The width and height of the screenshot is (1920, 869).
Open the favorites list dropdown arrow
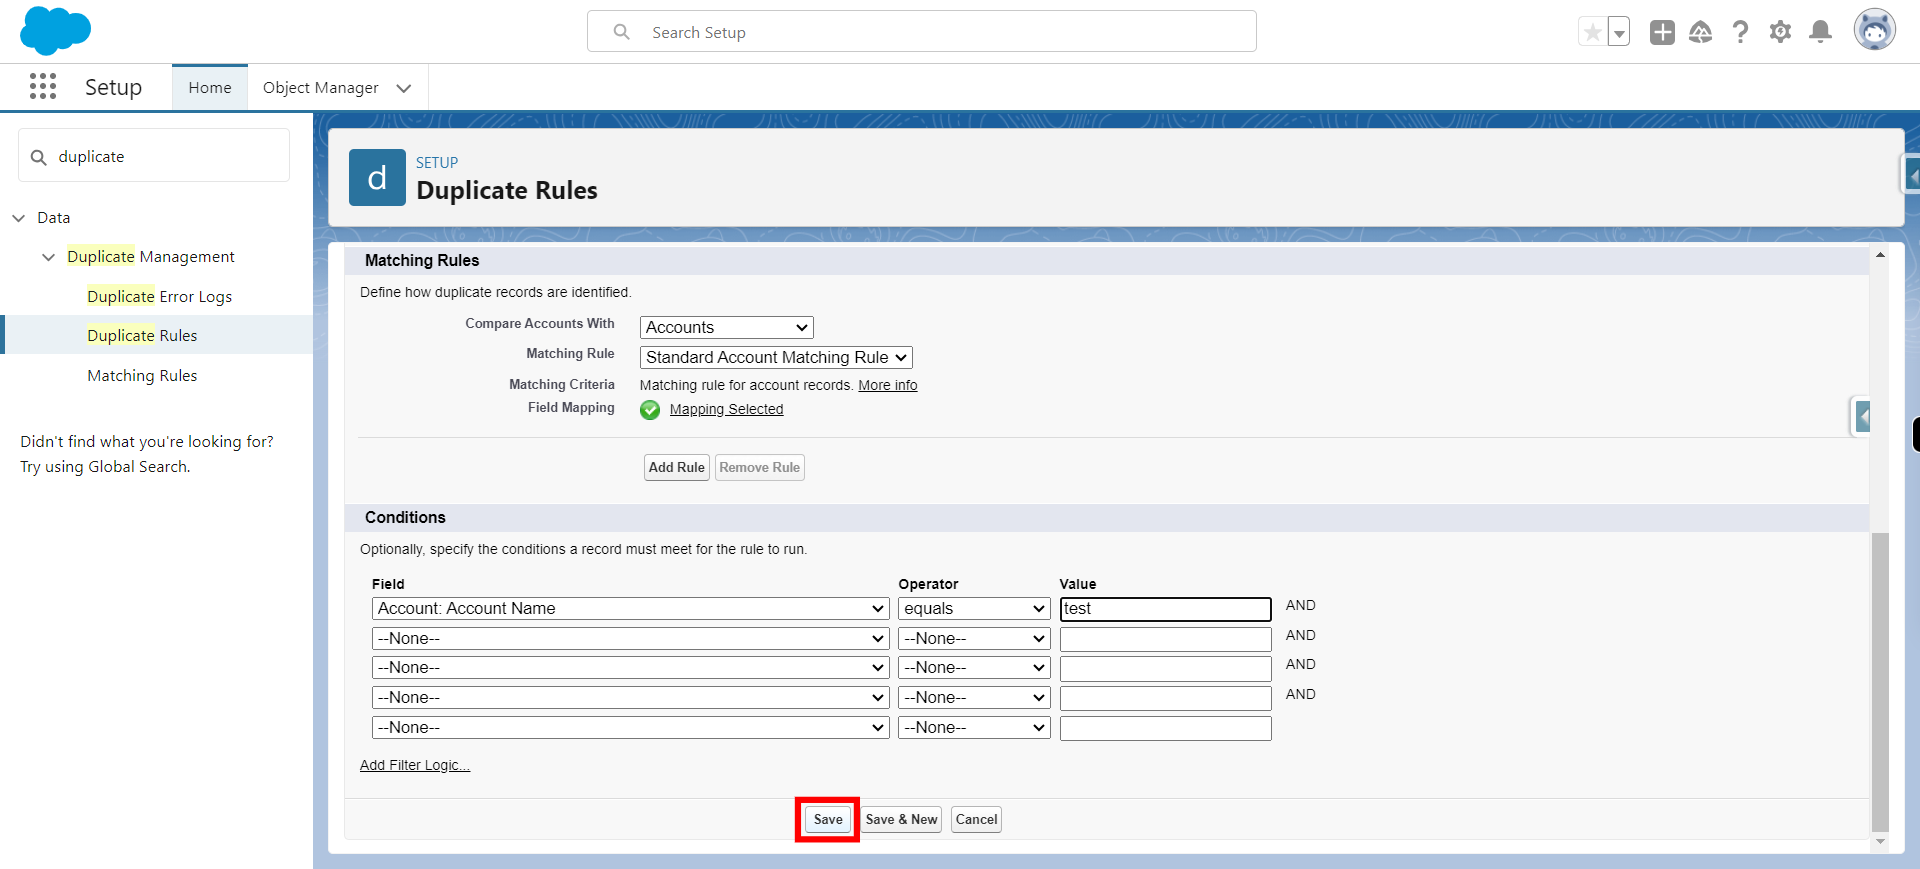click(1618, 32)
